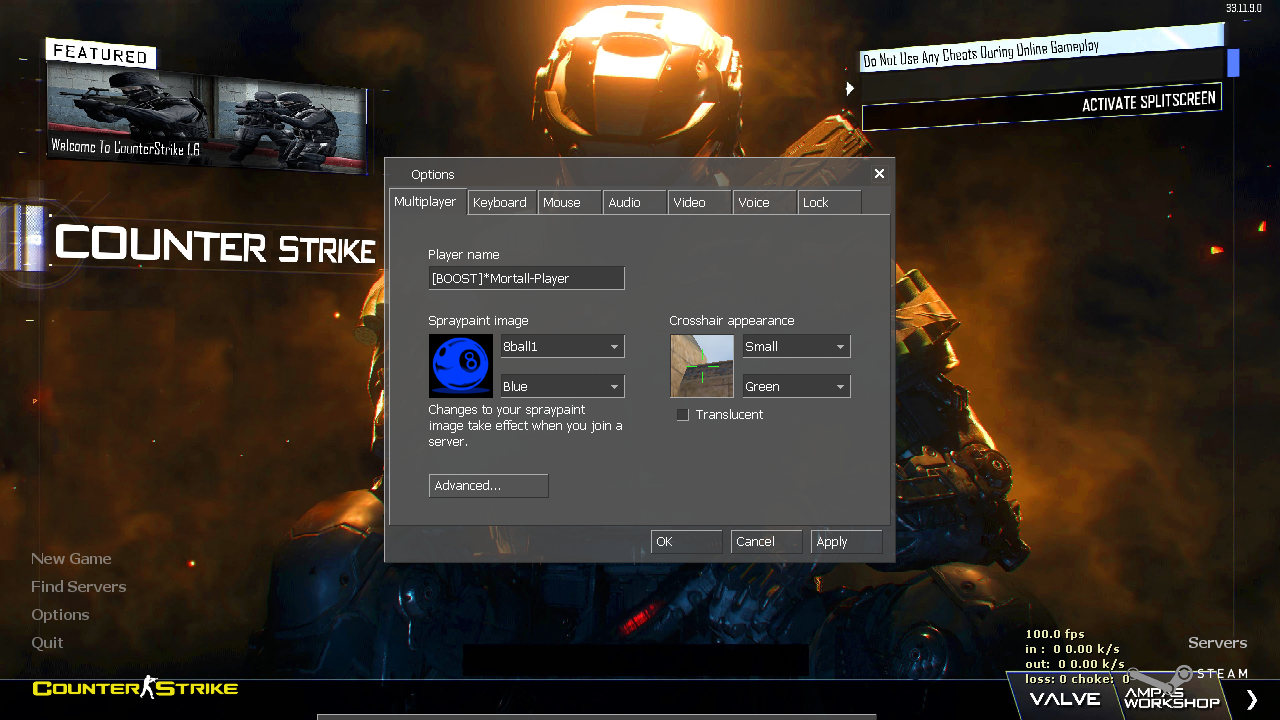This screenshot has width=1280, height=720.
Task: Enable the Translucent crosshair checkbox
Action: (x=683, y=415)
